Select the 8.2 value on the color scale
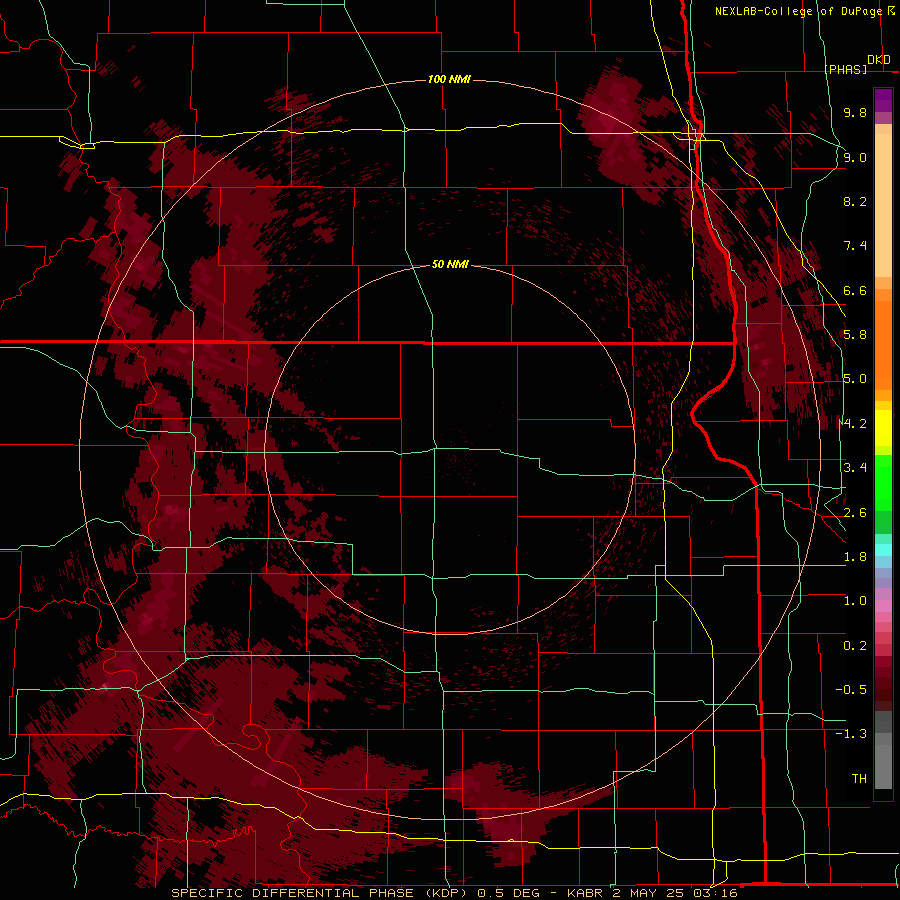 point(855,201)
